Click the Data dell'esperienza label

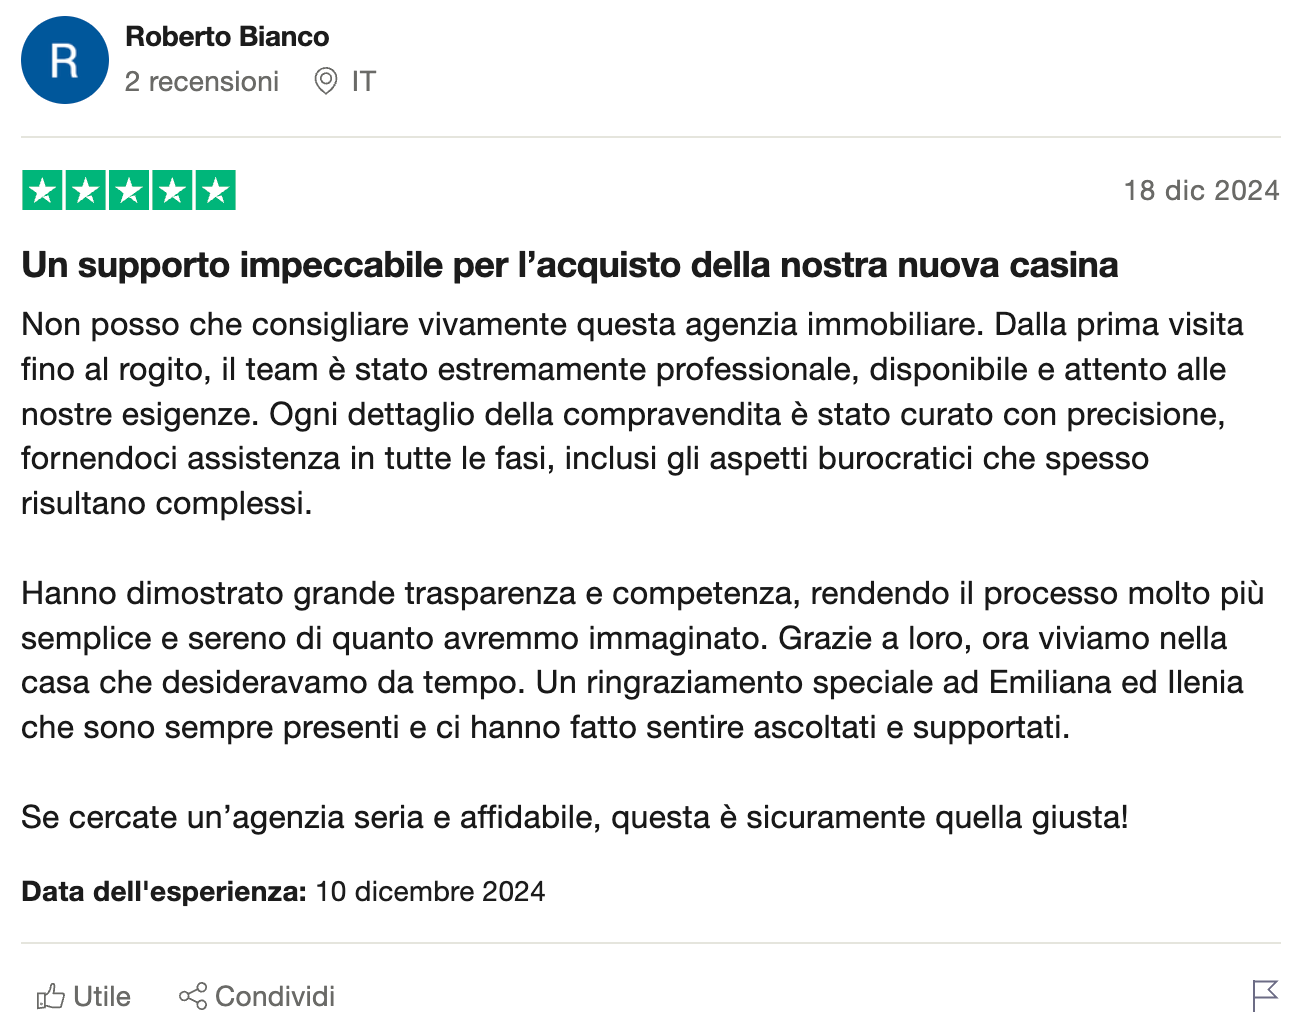(164, 892)
